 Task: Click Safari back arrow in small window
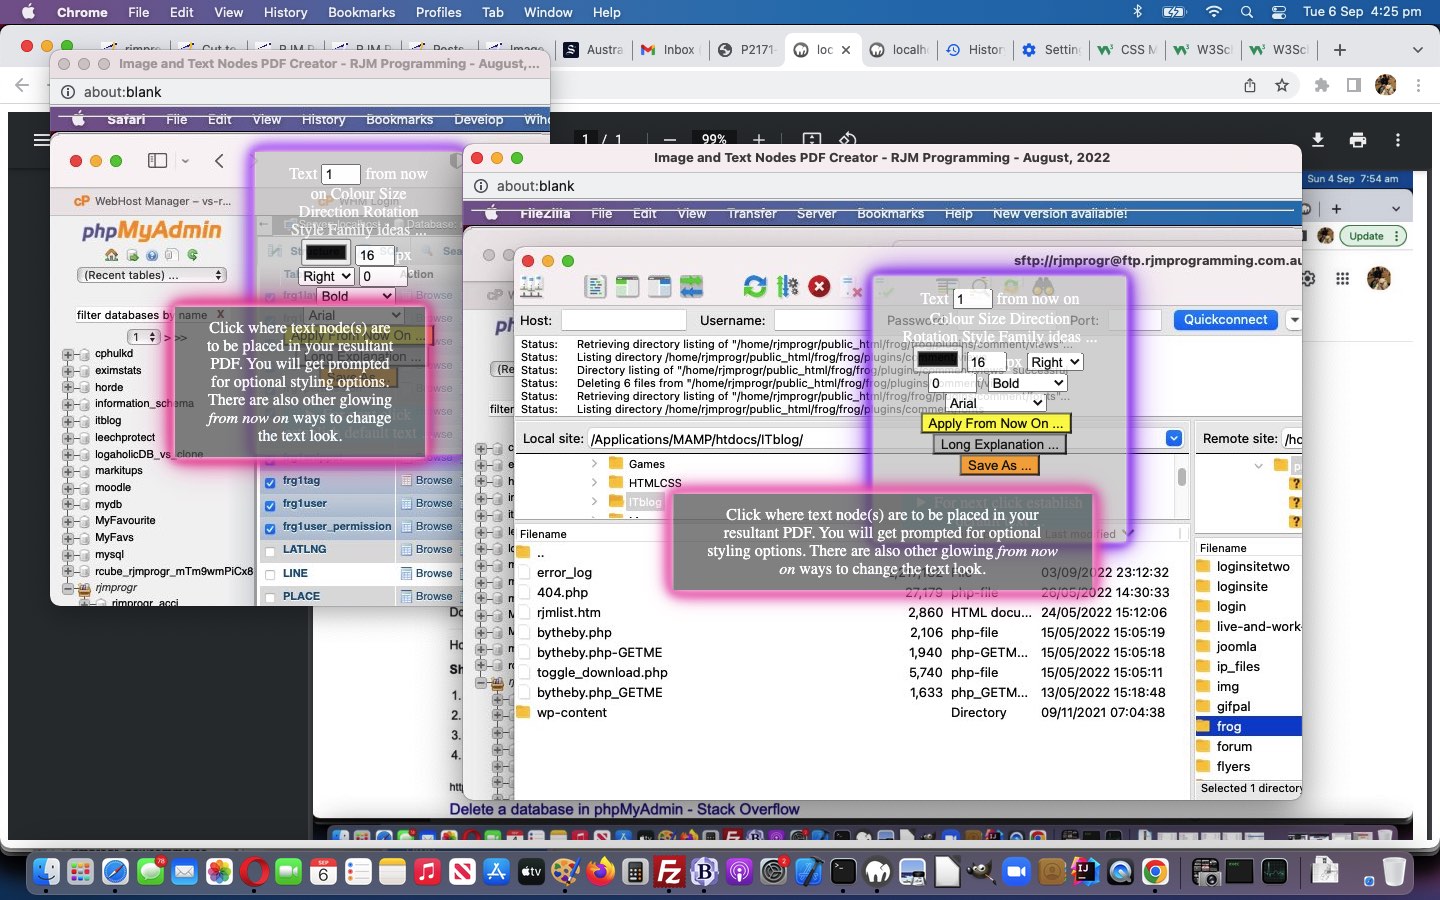tap(219, 160)
